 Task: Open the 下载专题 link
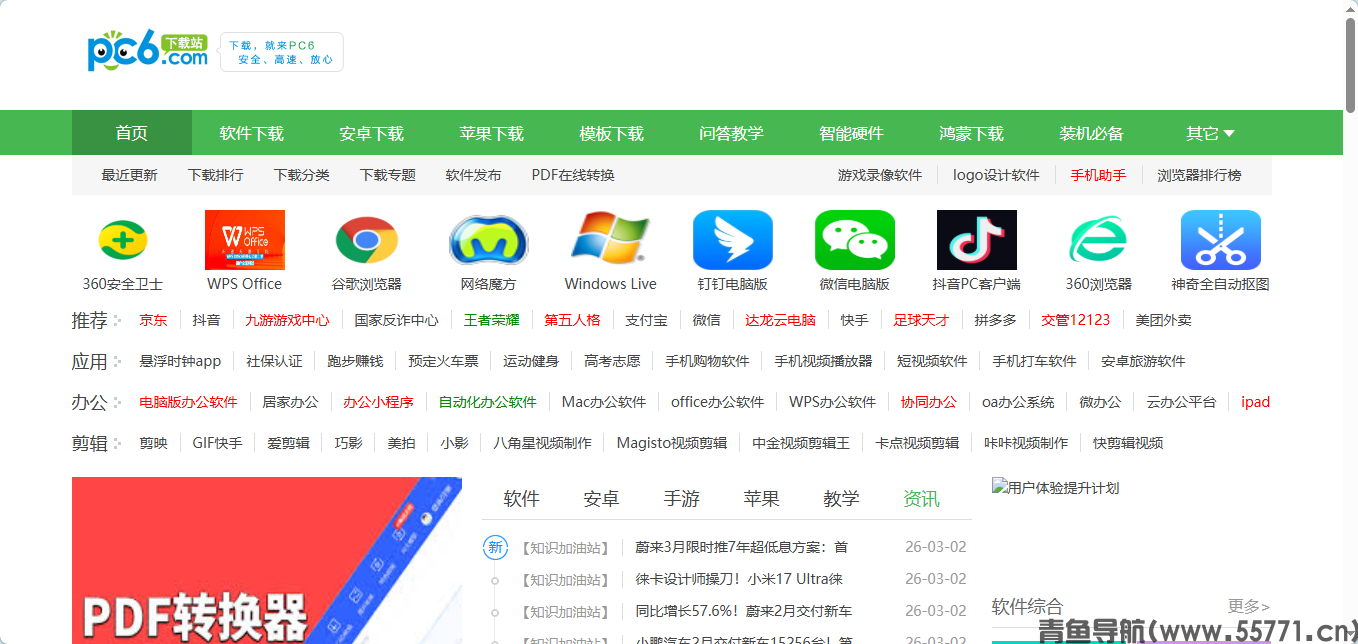tap(388, 175)
